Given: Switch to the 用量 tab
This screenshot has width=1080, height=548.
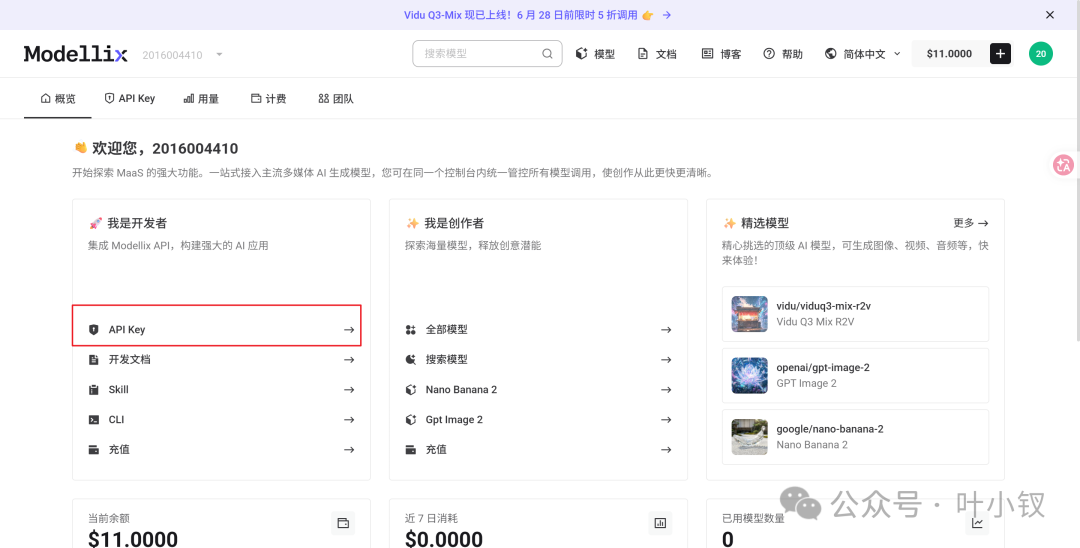Looking at the screenshot, I should click(201, 98).
